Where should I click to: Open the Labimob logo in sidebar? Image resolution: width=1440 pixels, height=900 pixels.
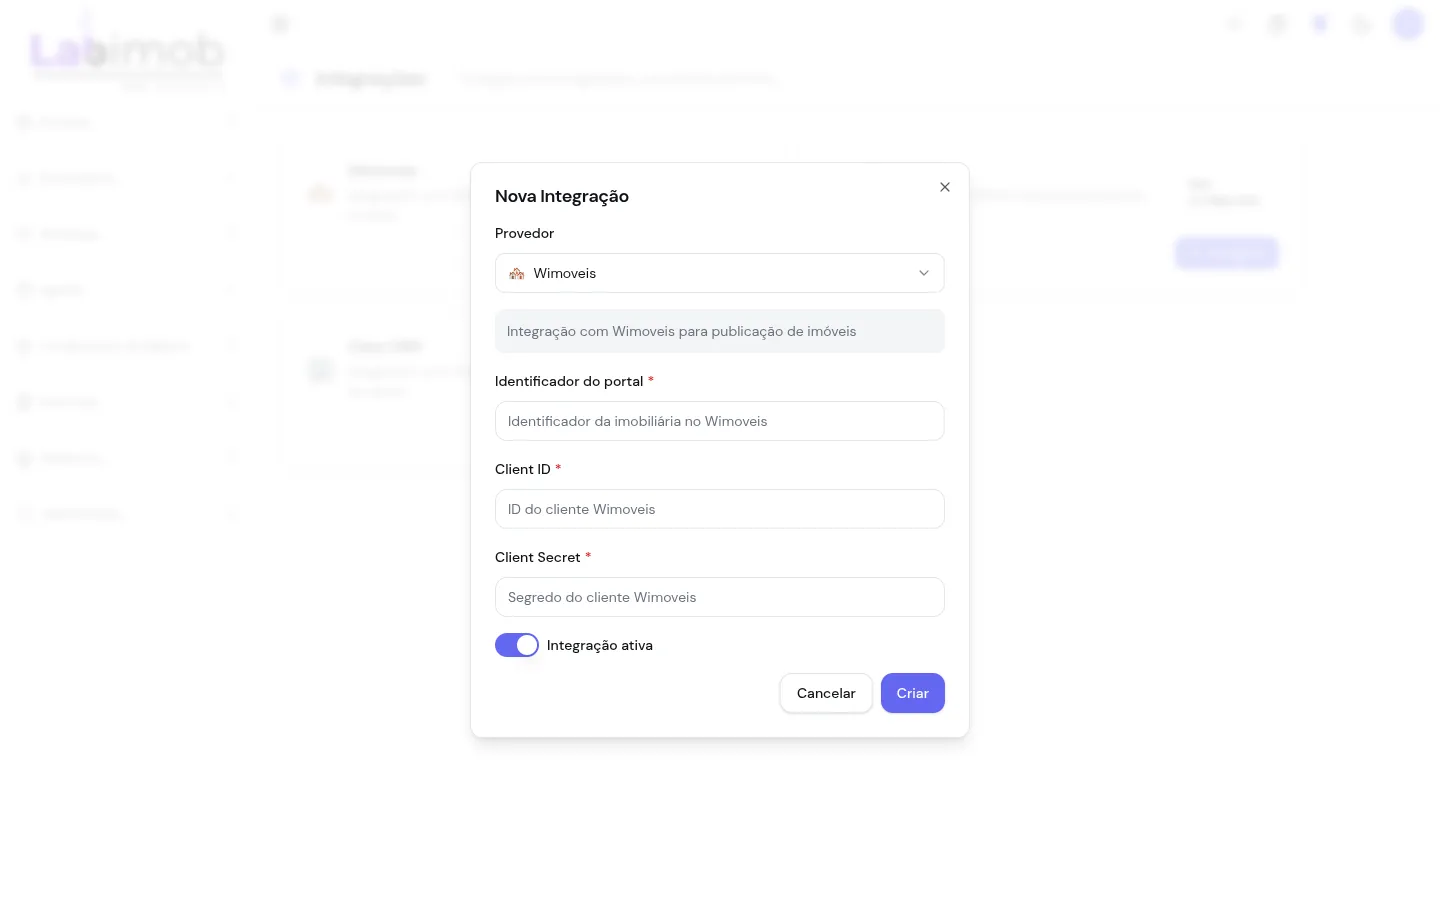127,52
